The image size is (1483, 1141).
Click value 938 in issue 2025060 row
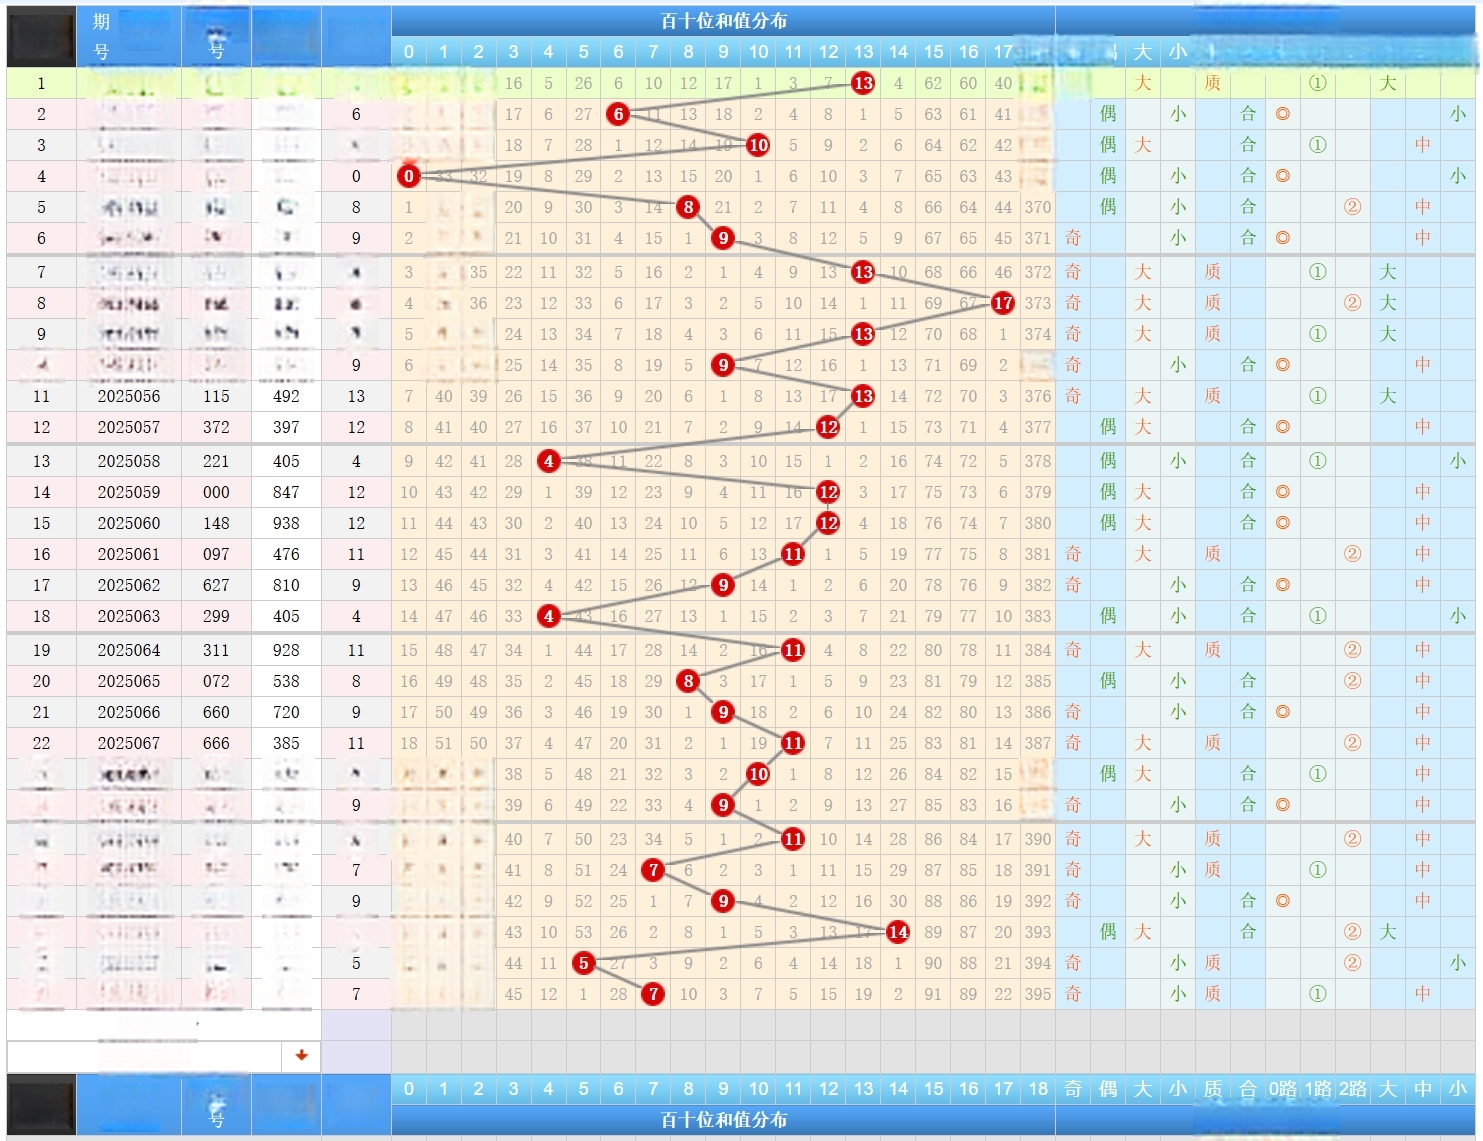point(286,523)
